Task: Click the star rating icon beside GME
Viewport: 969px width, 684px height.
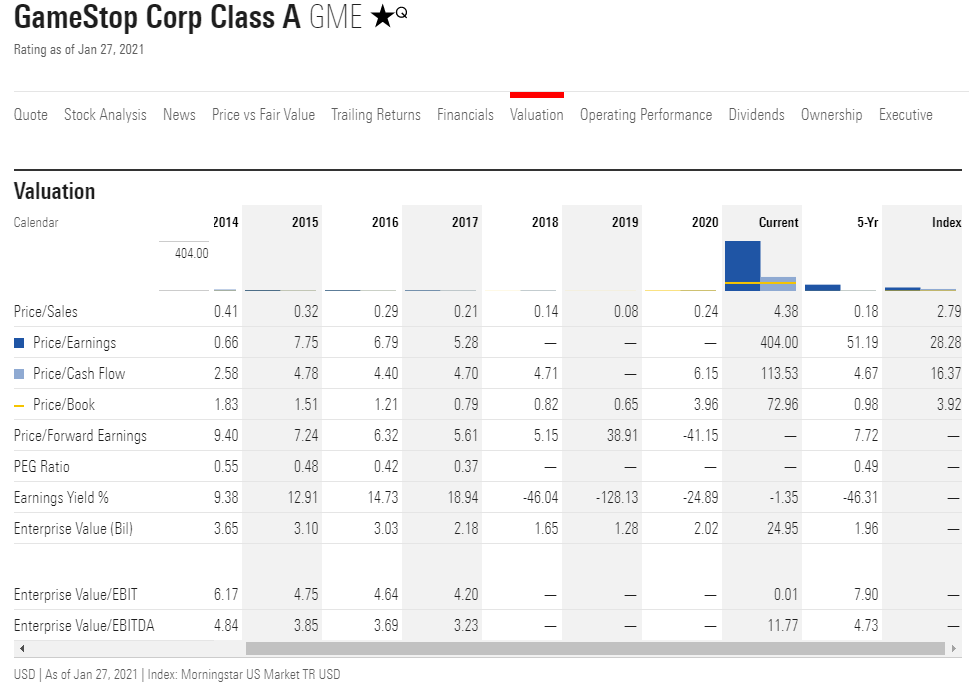Action: 382,18
